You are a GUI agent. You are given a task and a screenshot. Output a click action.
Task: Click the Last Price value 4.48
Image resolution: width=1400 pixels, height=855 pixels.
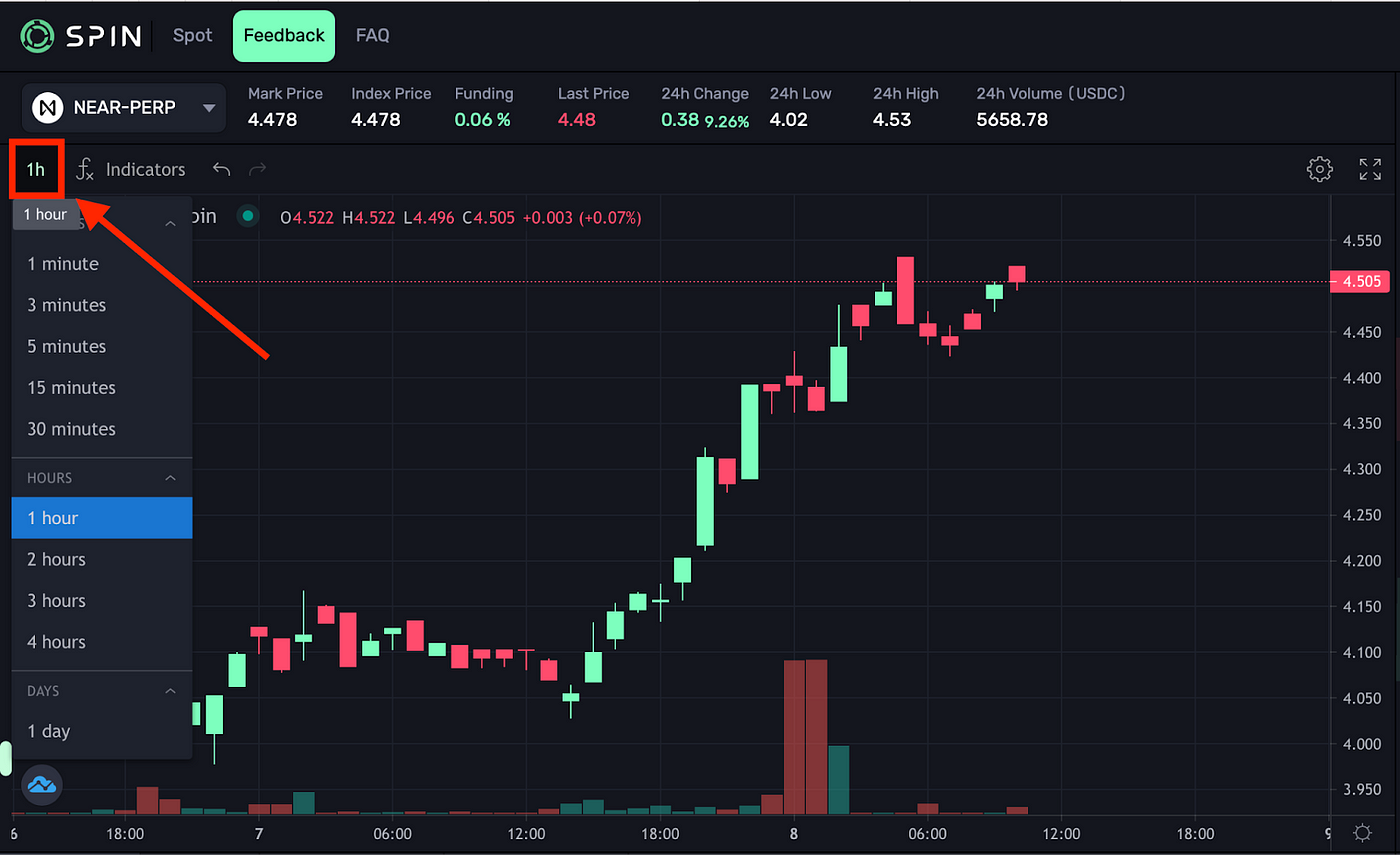(x=577, y=120)
